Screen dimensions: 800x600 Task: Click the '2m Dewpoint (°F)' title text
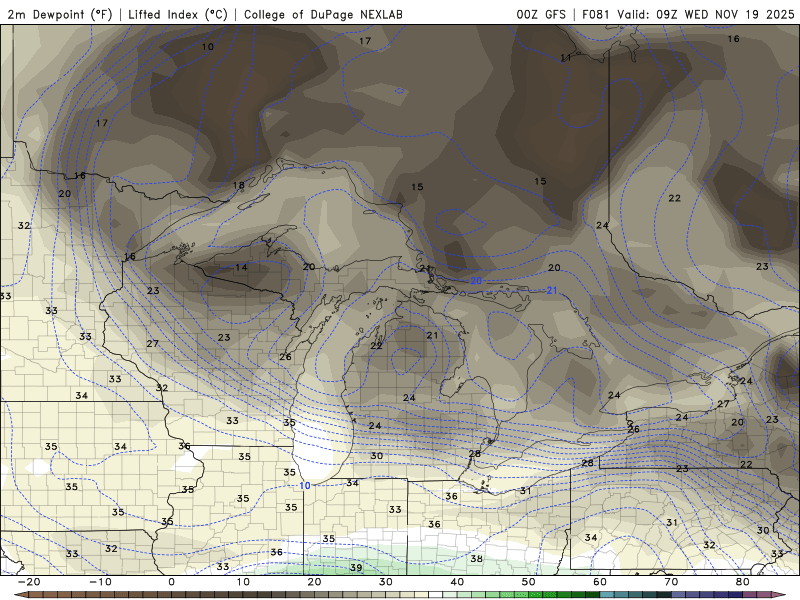click(x=60, y=15)
